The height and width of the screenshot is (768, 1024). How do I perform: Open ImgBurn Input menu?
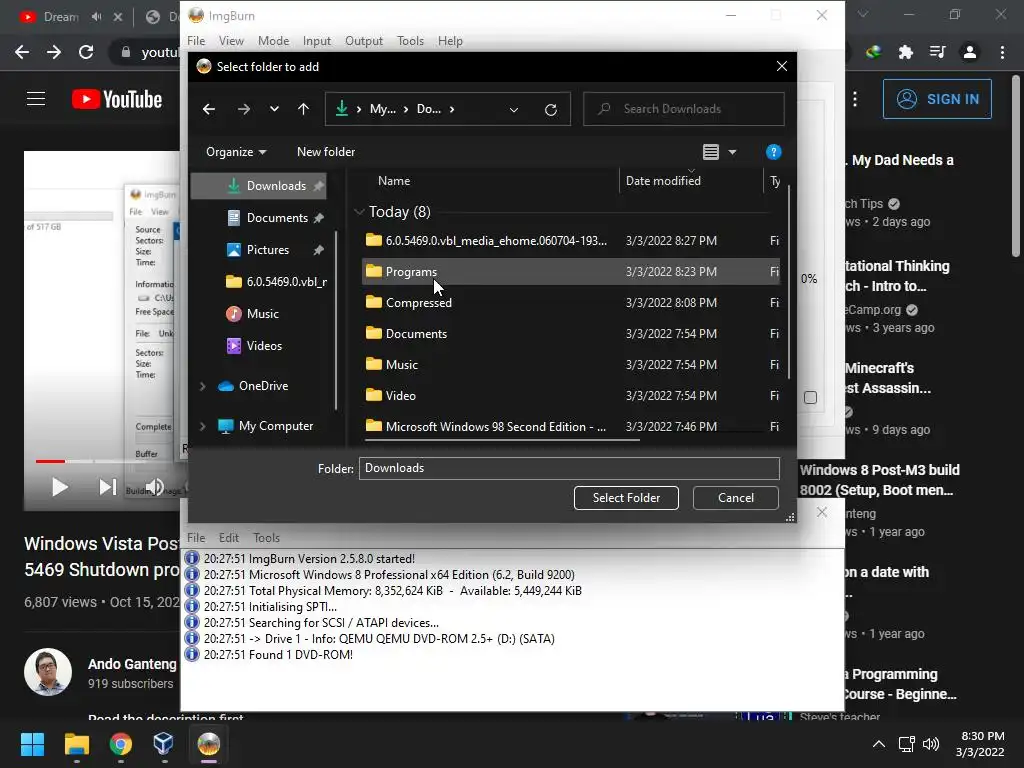click(317, 41)
